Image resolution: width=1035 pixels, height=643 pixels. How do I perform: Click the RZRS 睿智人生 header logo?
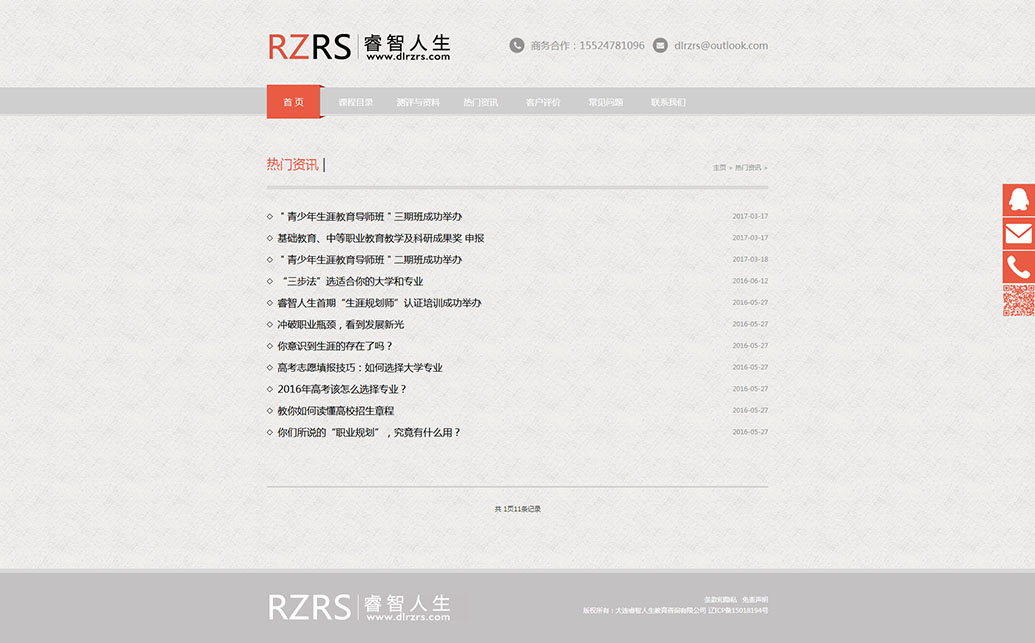[359, 47]
